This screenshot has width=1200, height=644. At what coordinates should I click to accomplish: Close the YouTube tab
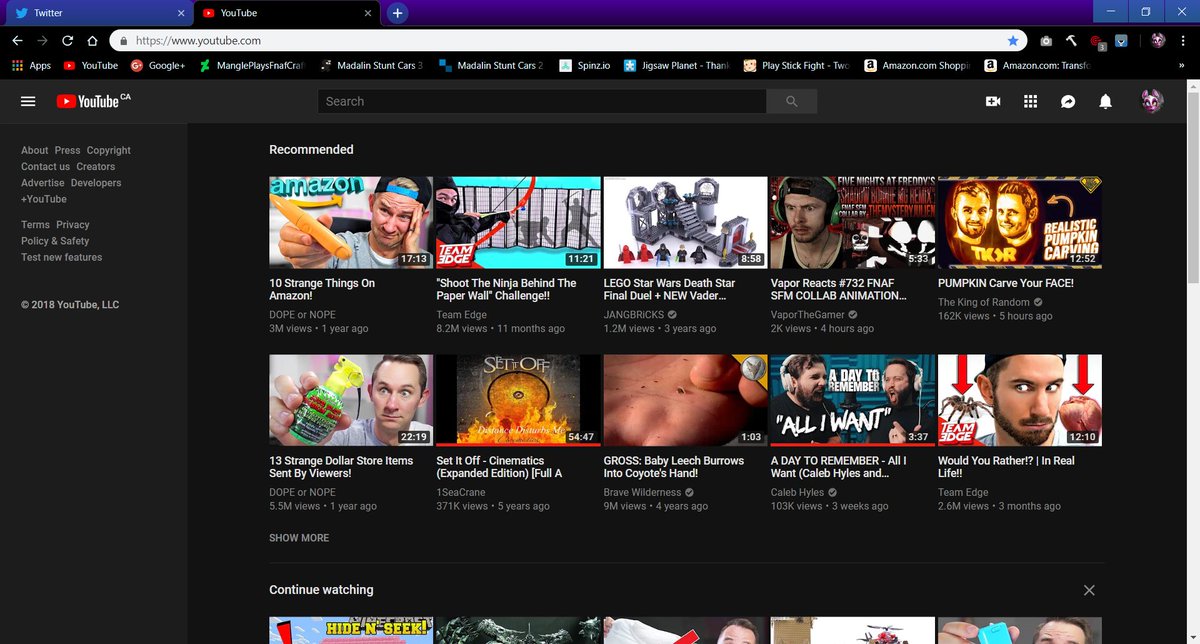pyautogui.click(x=368, y=13)
